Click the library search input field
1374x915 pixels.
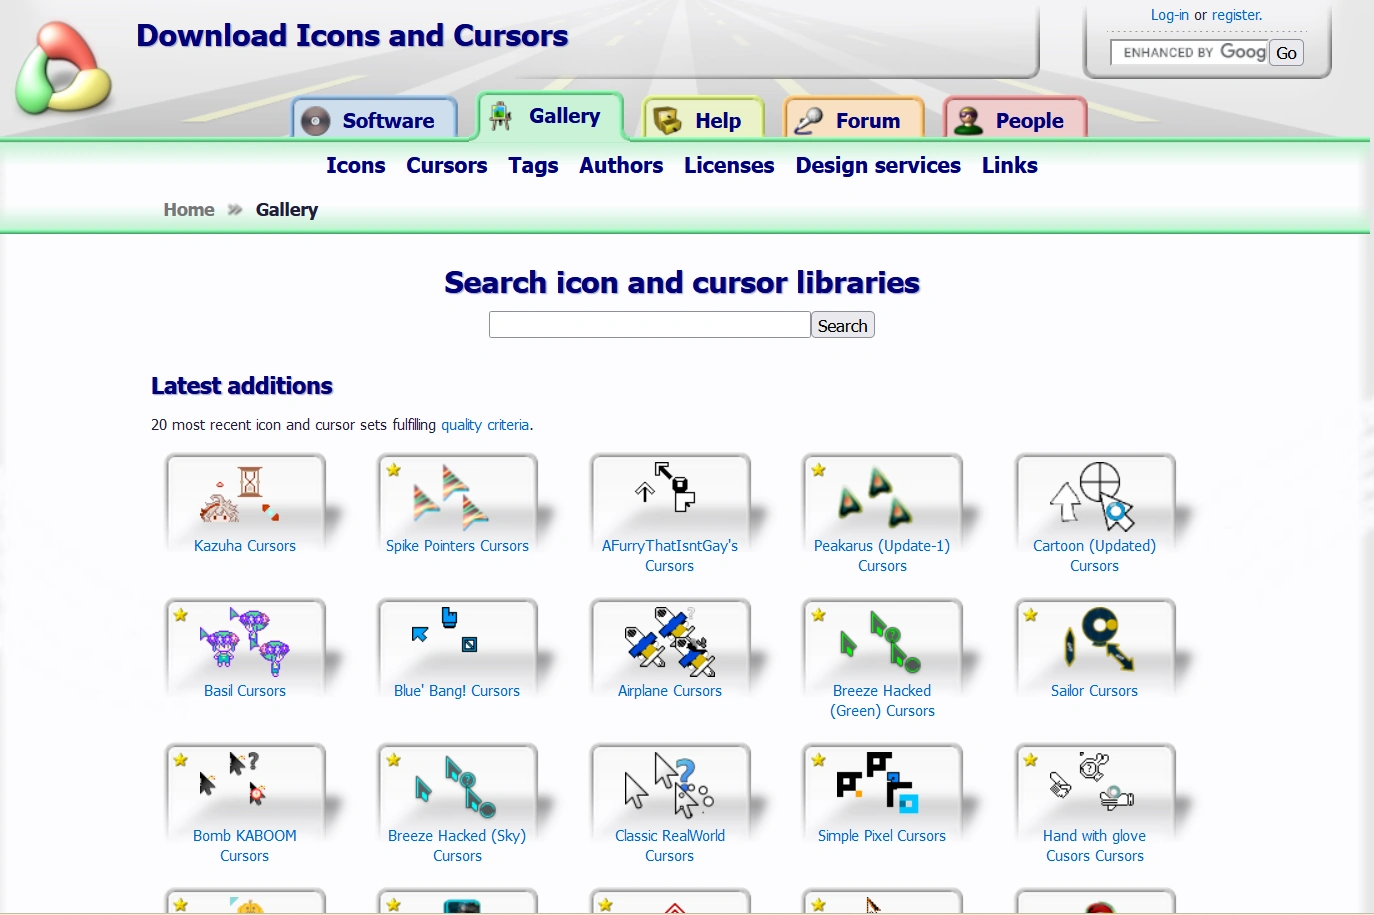pos(648,324)
